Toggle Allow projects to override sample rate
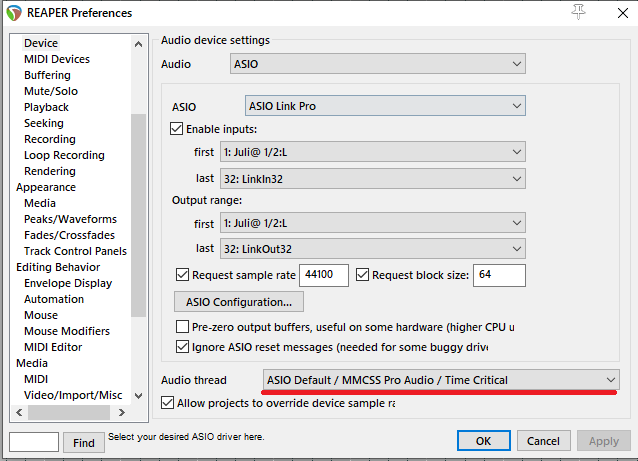The image size is (638, 461). coord(168,403)
